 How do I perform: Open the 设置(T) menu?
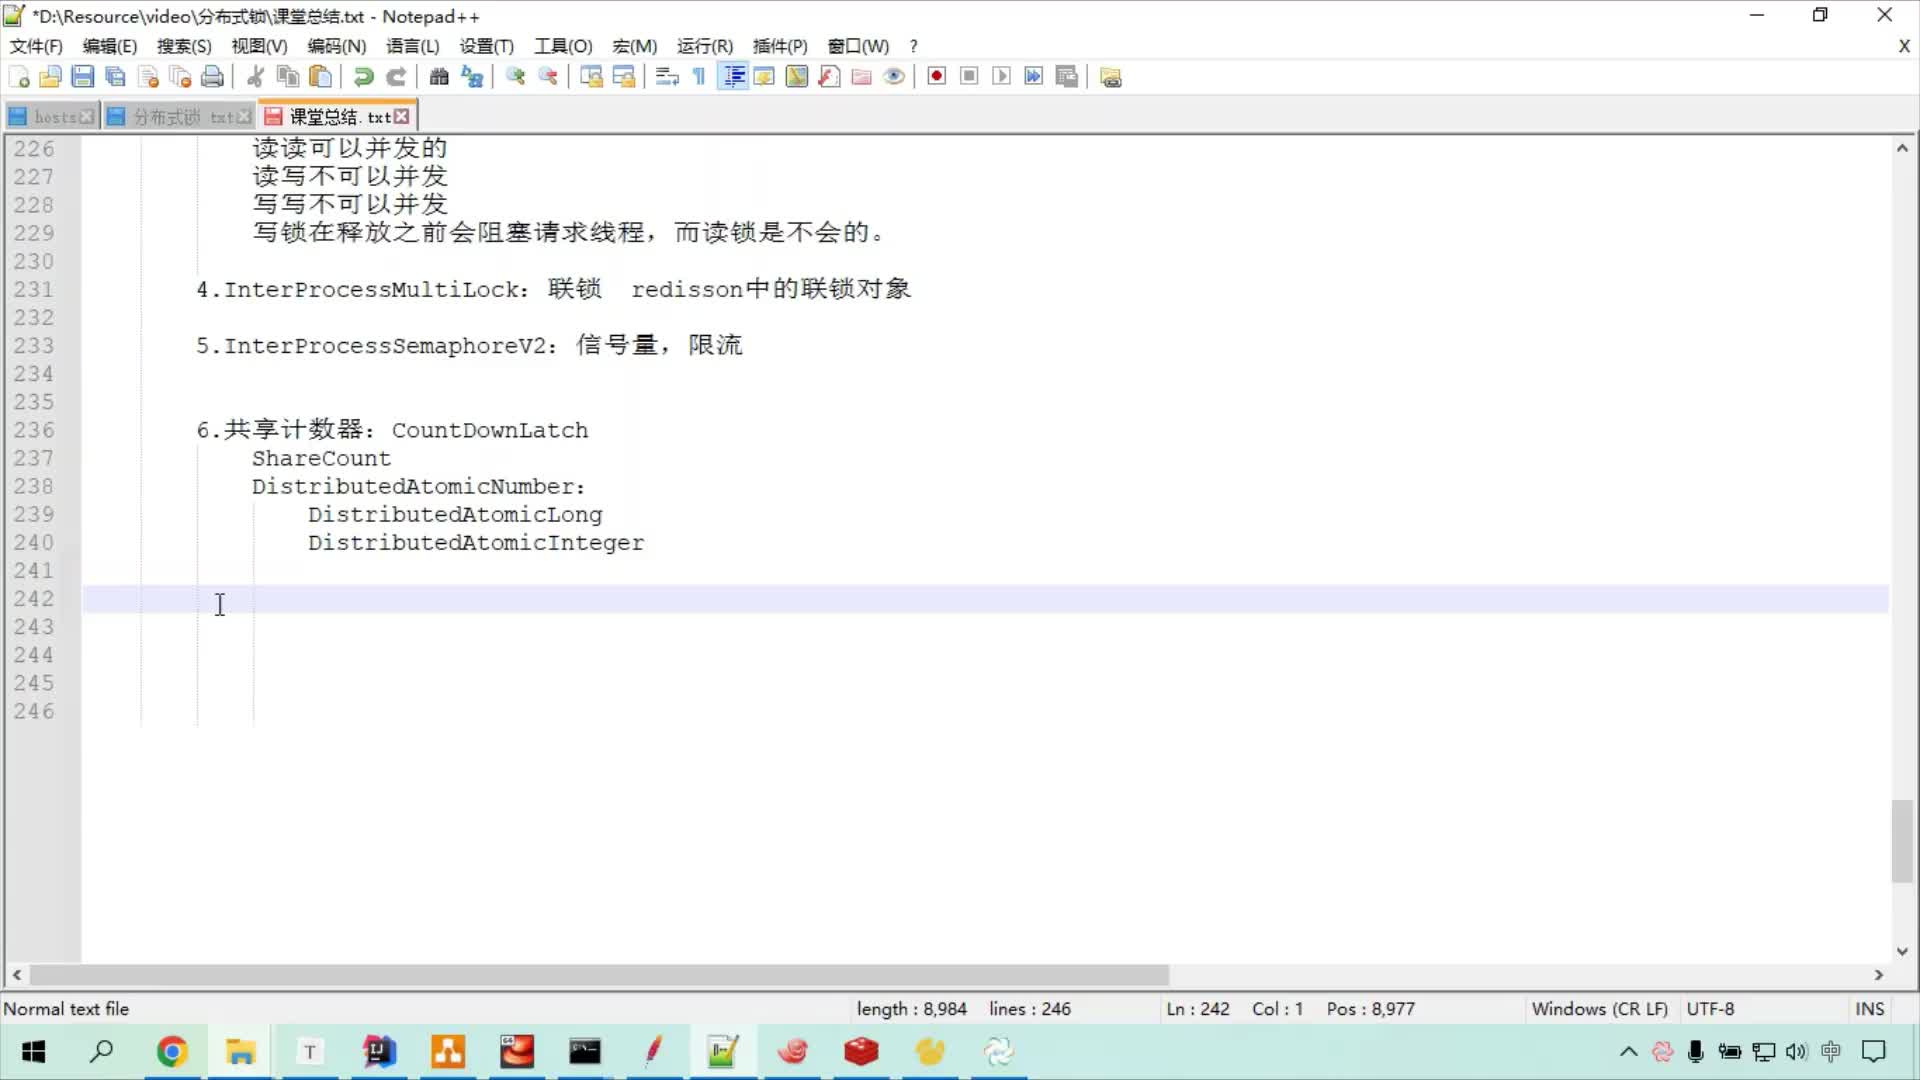coord(487,46)
